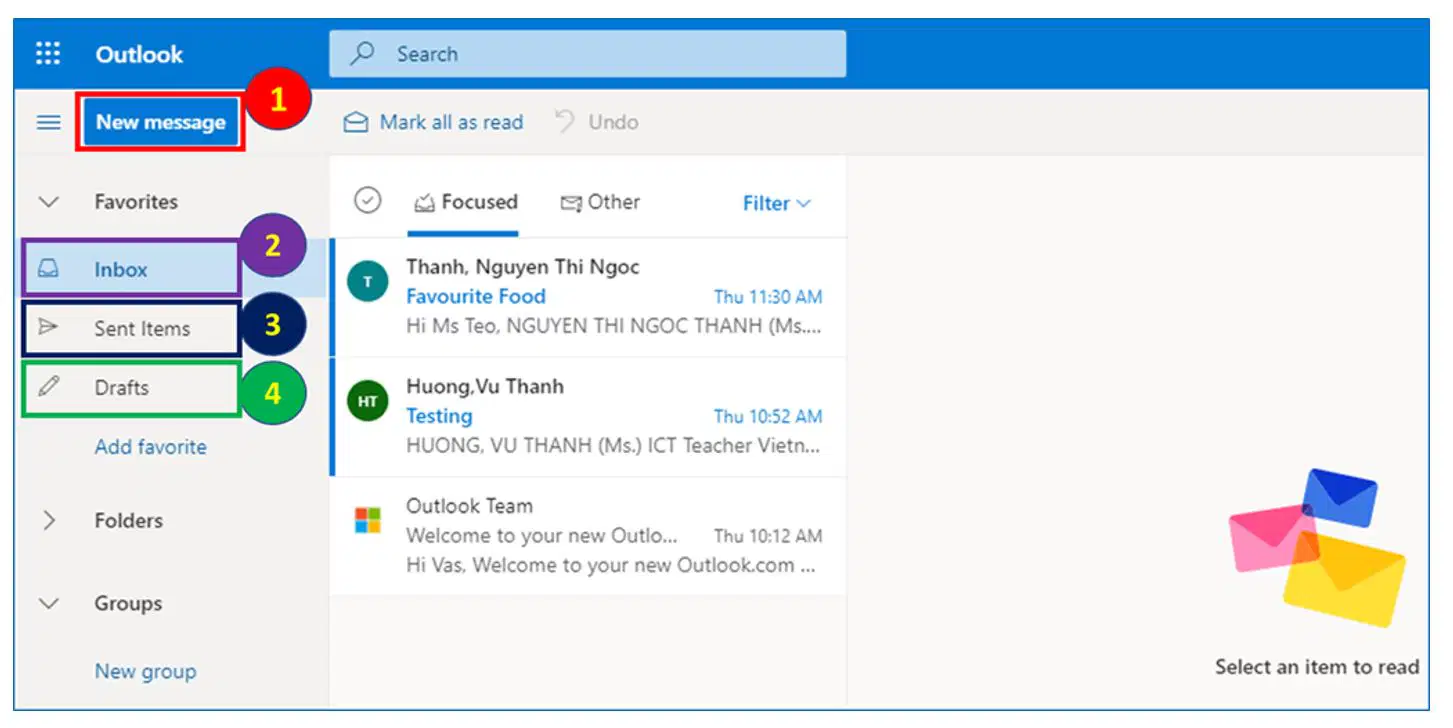Open the Favourite Food email subject

tap(476, 296)
